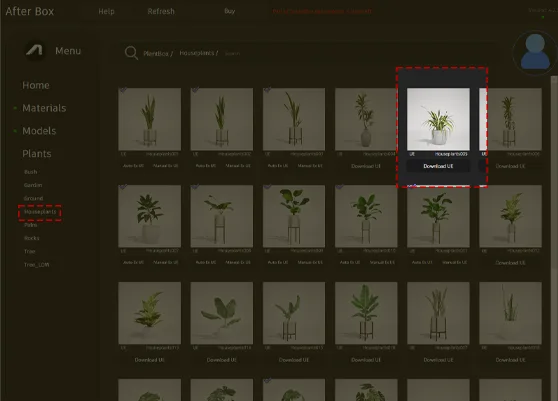Open the Houseplants003 thumbnail

coord(294,119)
